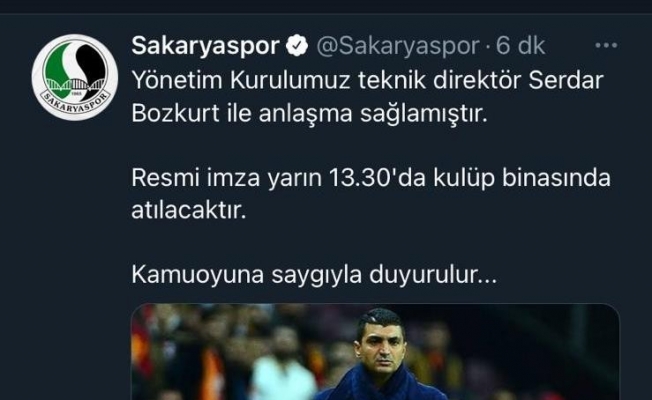Click the 13.30'da time in the tweet

click(x=377, y=178)
